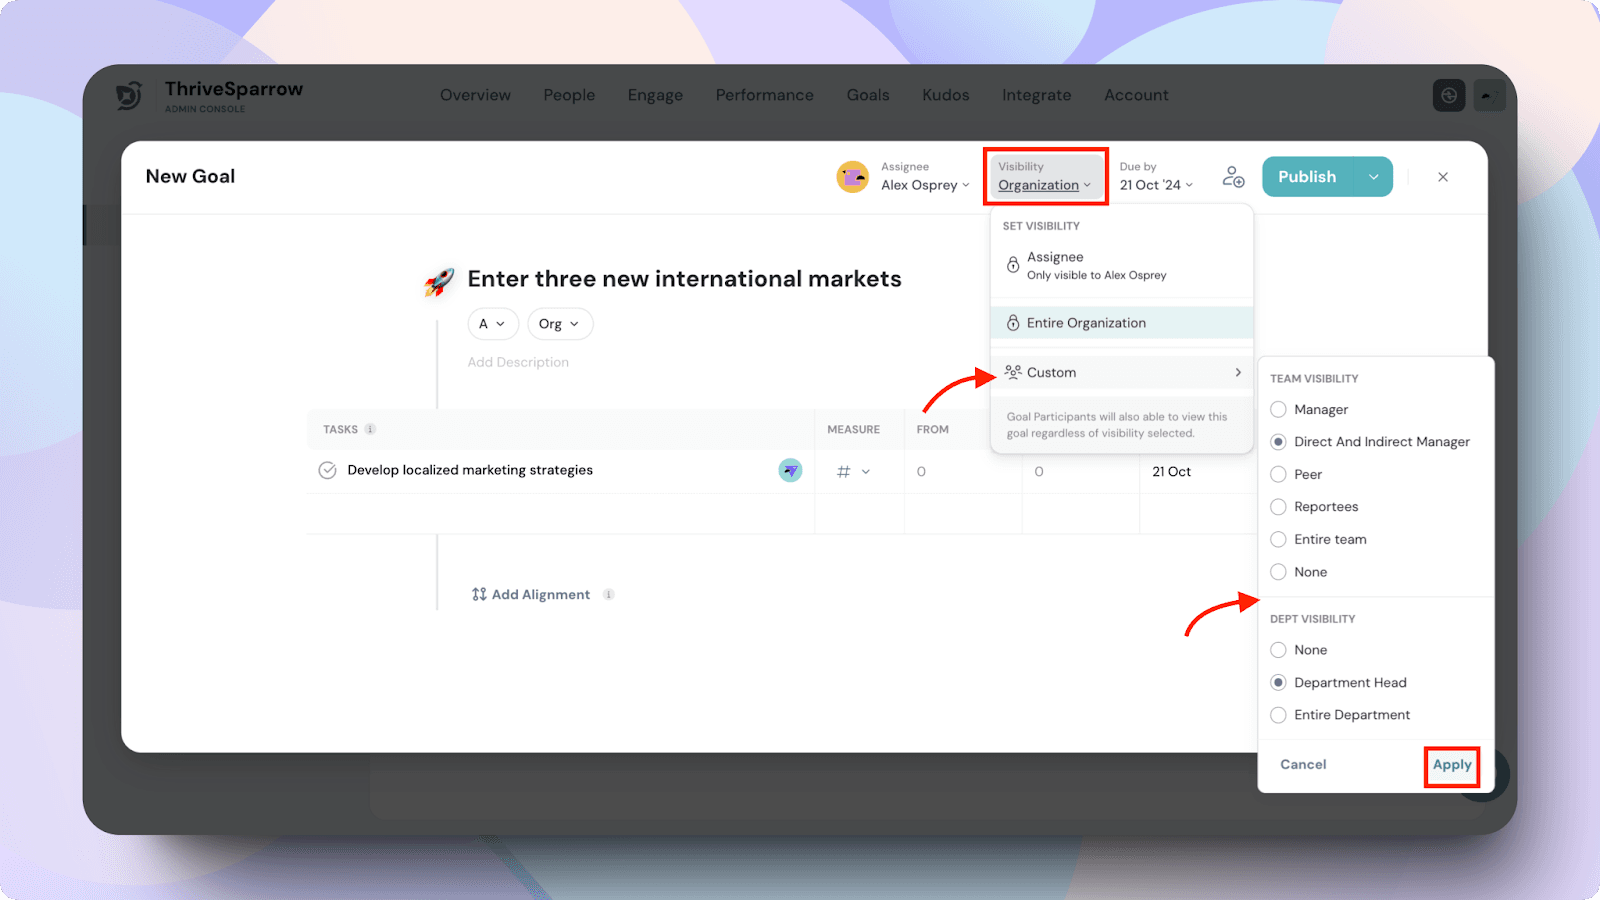Click the Apply button
1600x900 pixels.
click(1451, 765)
